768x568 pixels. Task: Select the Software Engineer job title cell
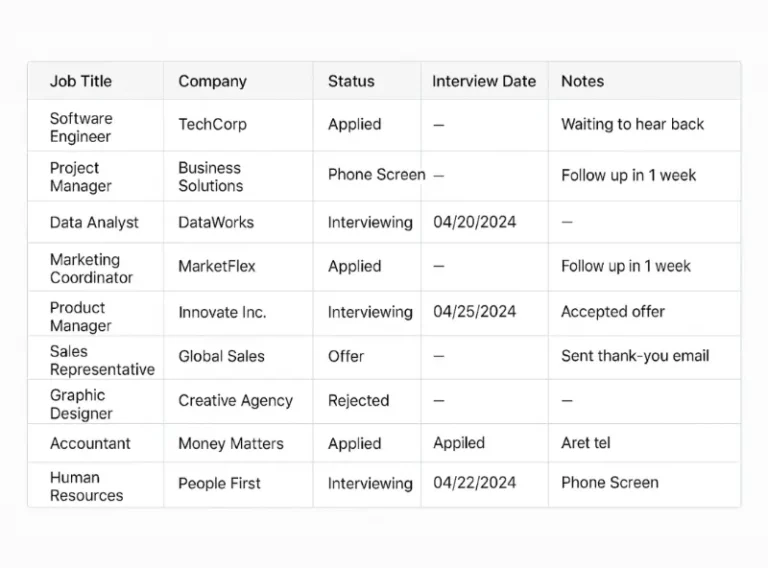click(81, 127)
